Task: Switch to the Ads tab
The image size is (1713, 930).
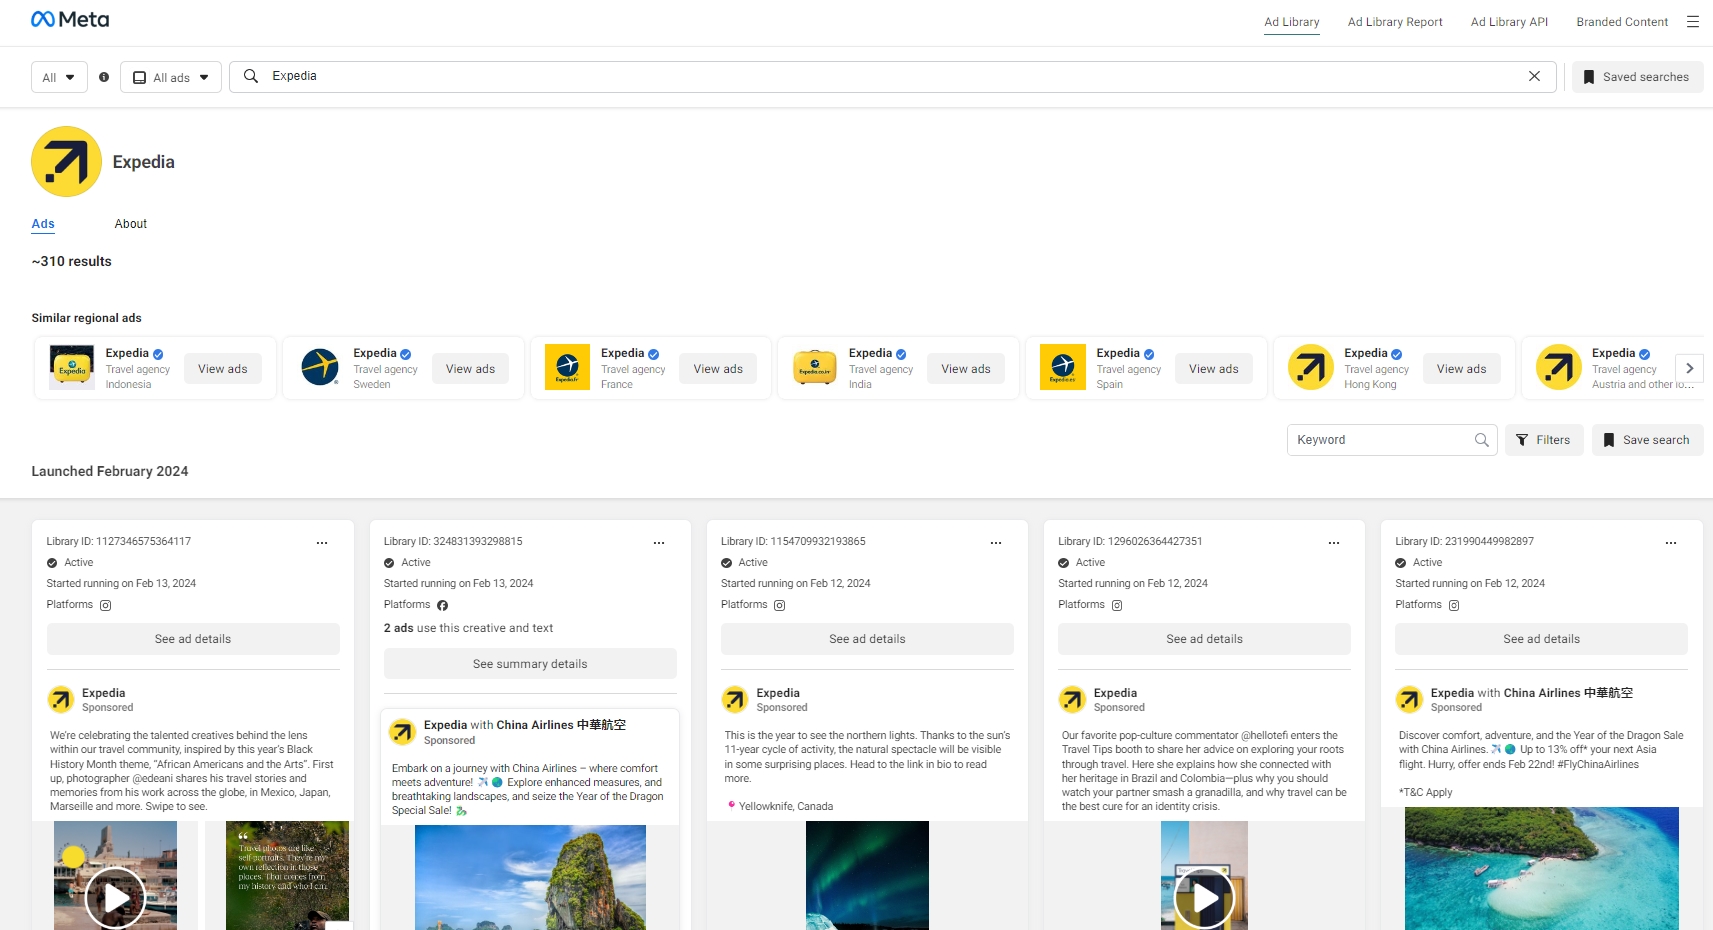Action: click(43, 224)
